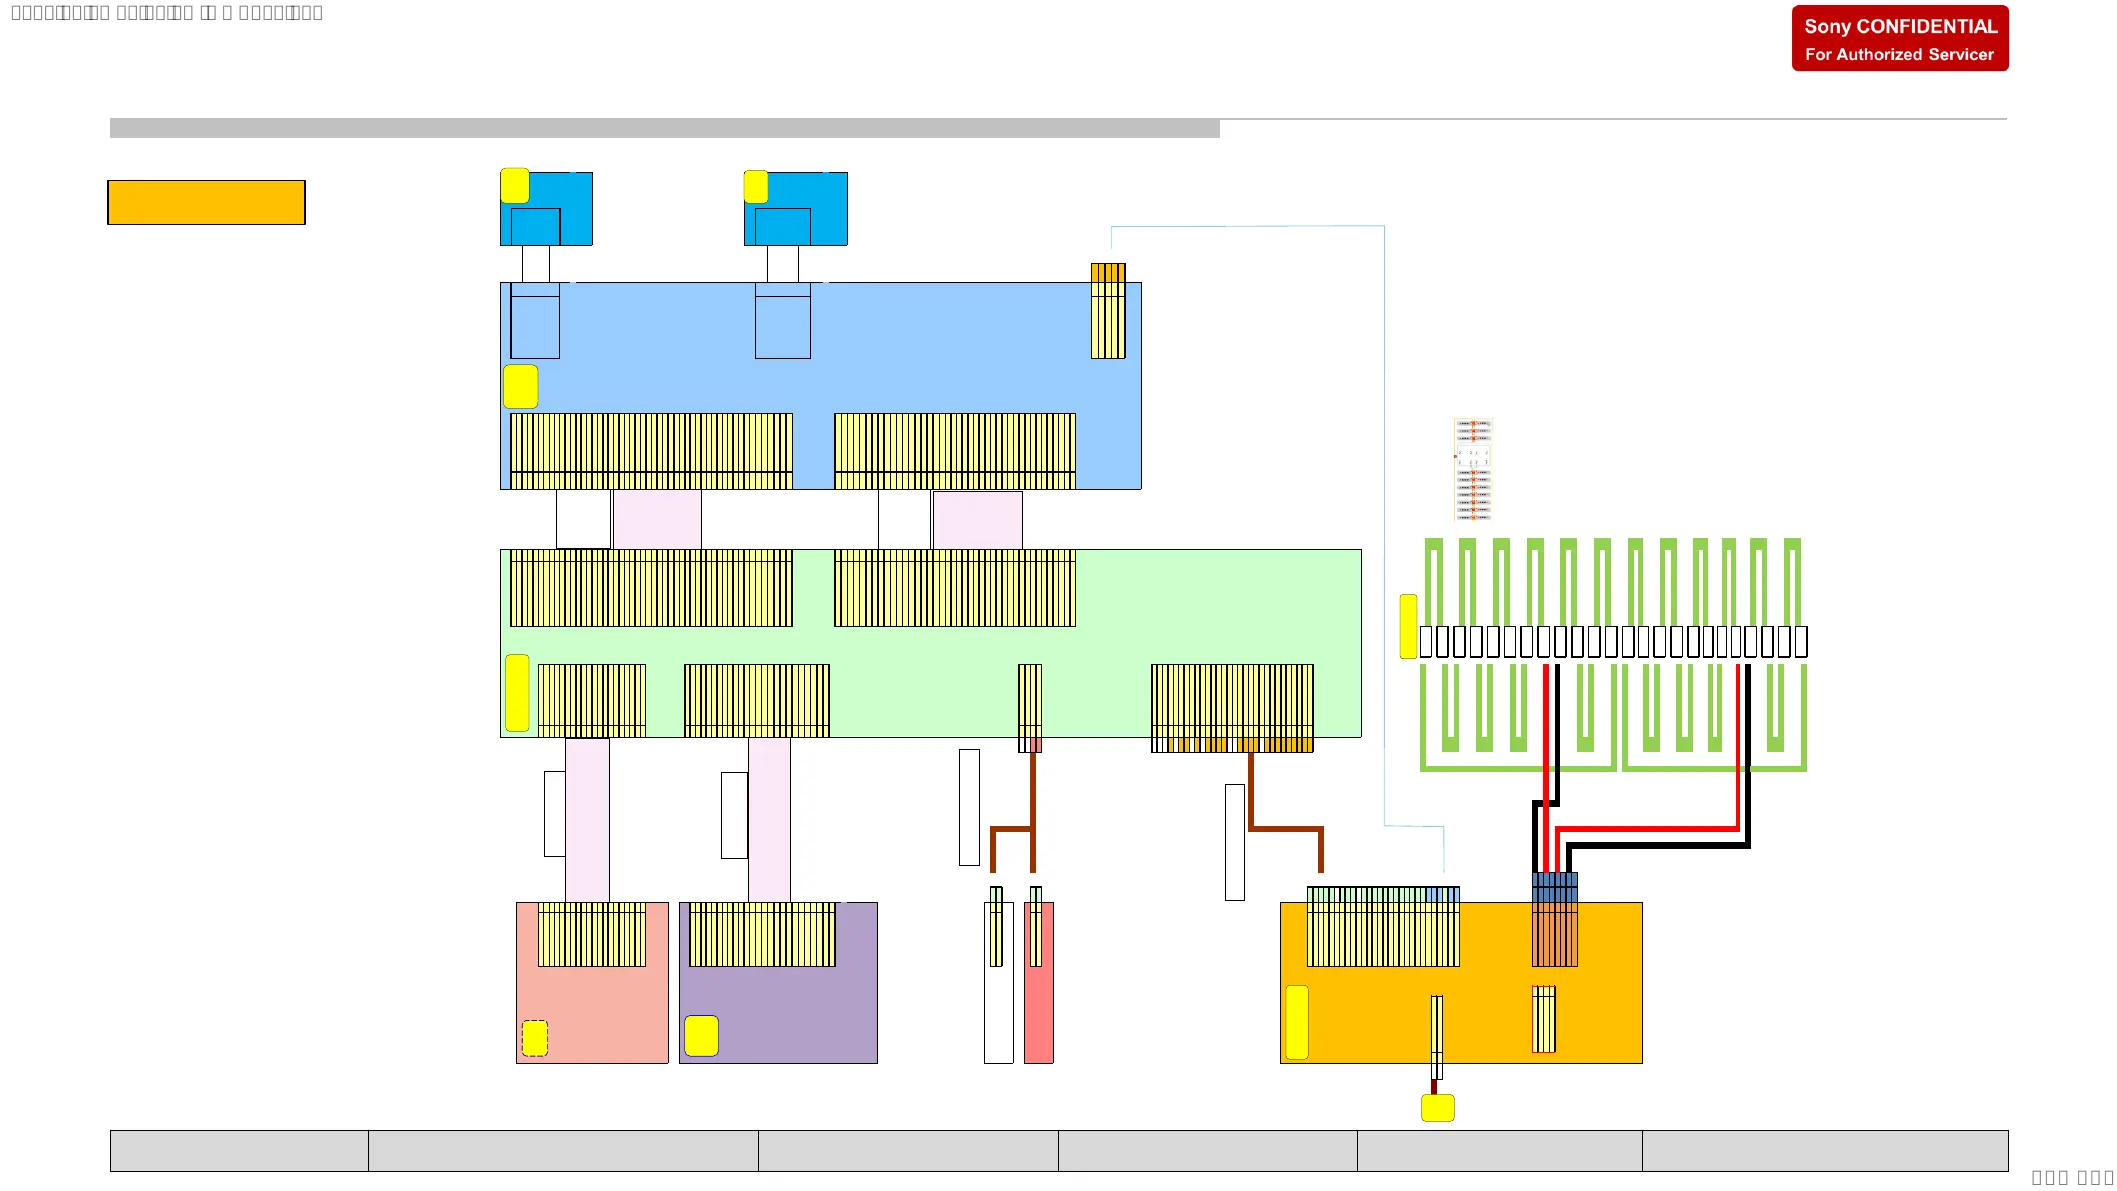Click the red Sony CONFIDENTIAL badge

pyautogui.click(x=1899, y=39)
